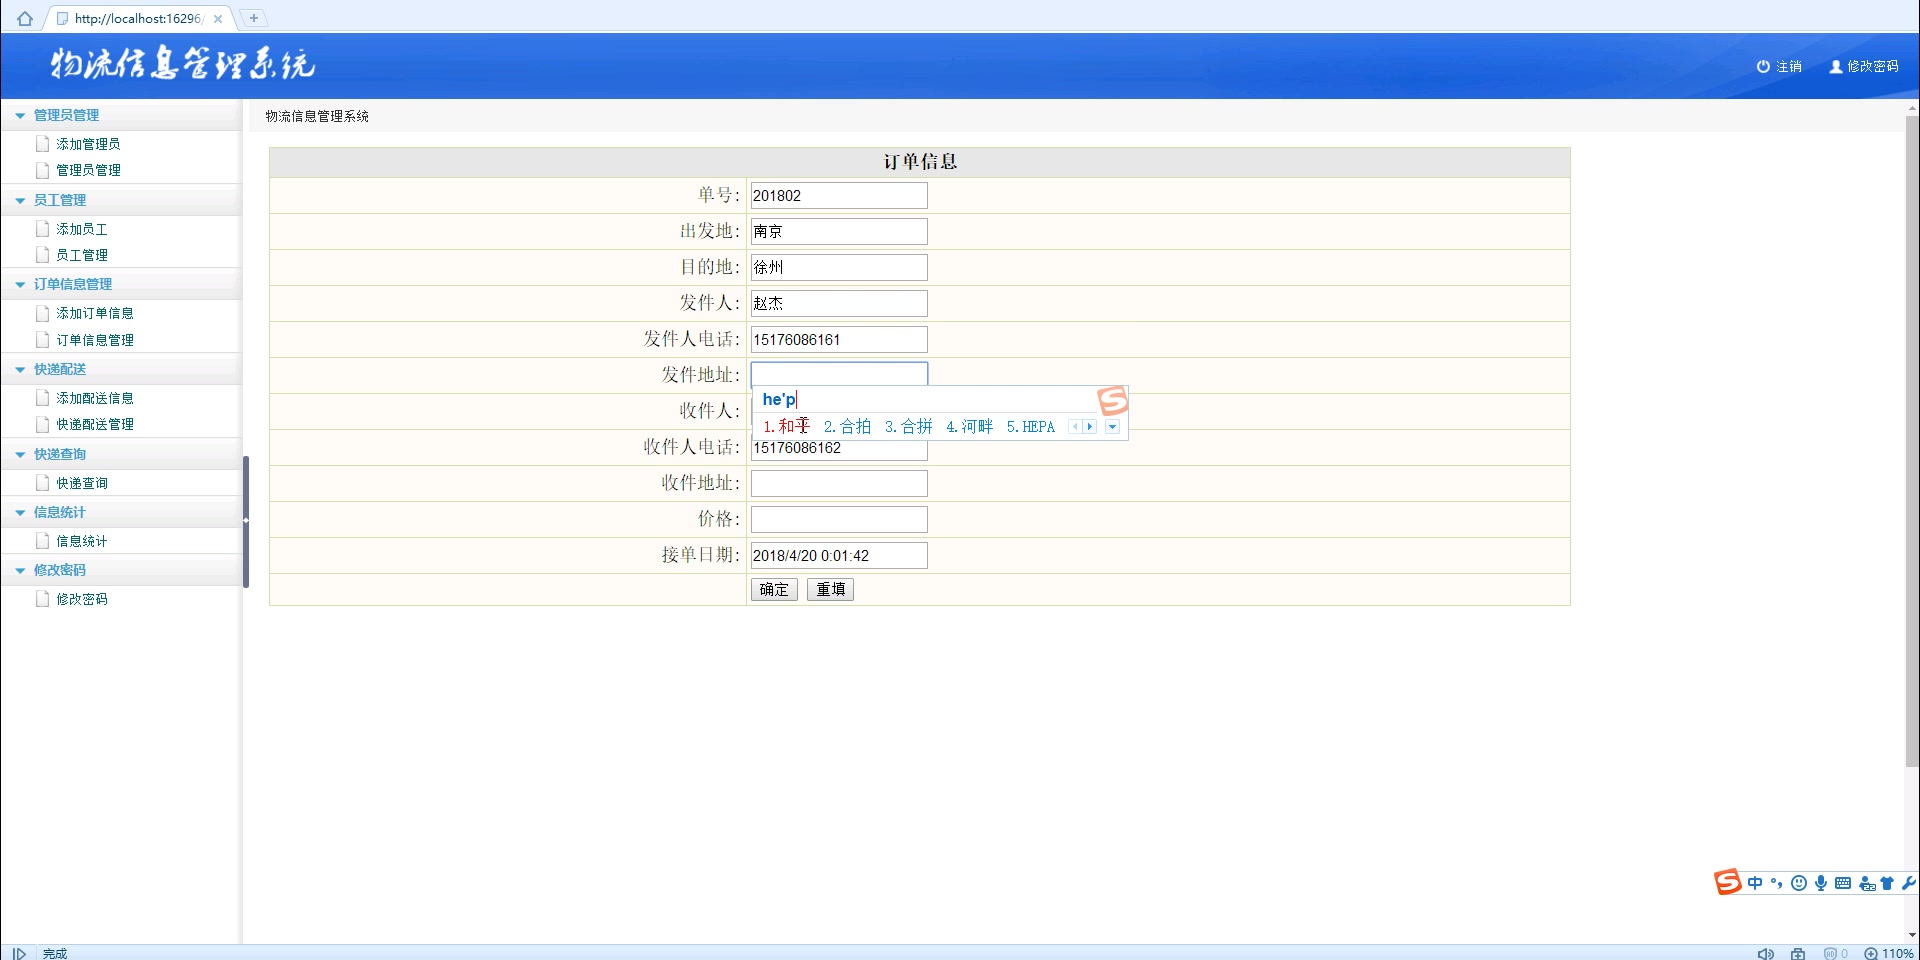This screenshot has height=960, width=1920.
Task: Expand IME candidate list dropdown arrow
Action: (x=1112, y=427)
